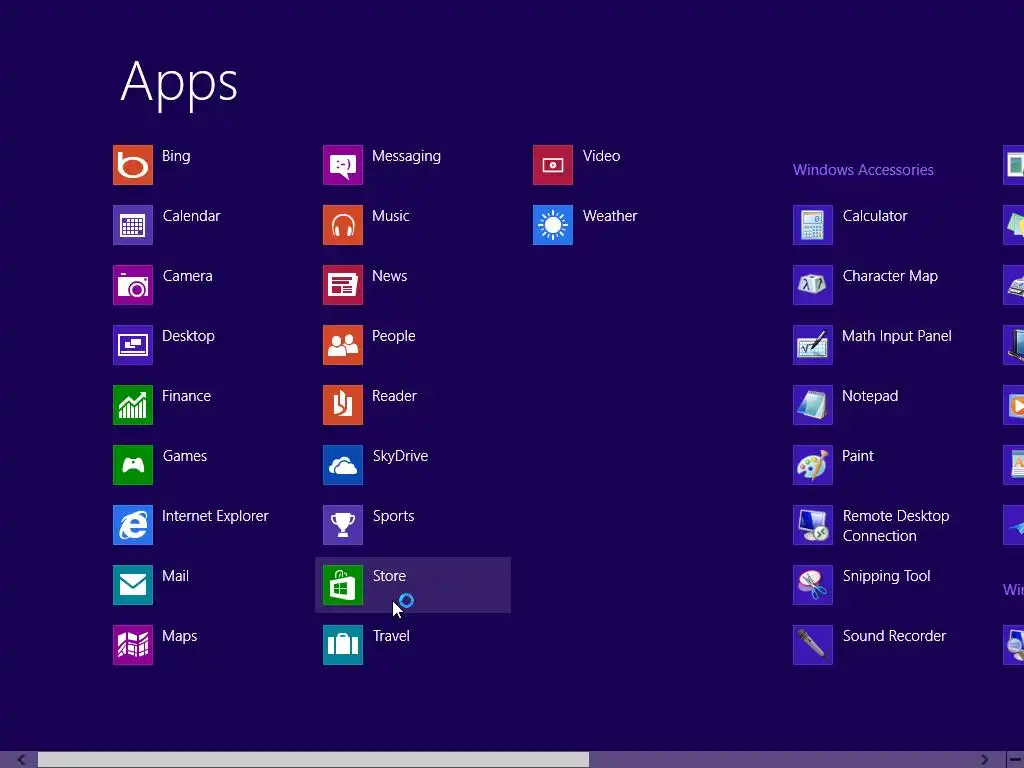Click the "Camera" label text
The image size is (1024, 768).
(187, 276)
